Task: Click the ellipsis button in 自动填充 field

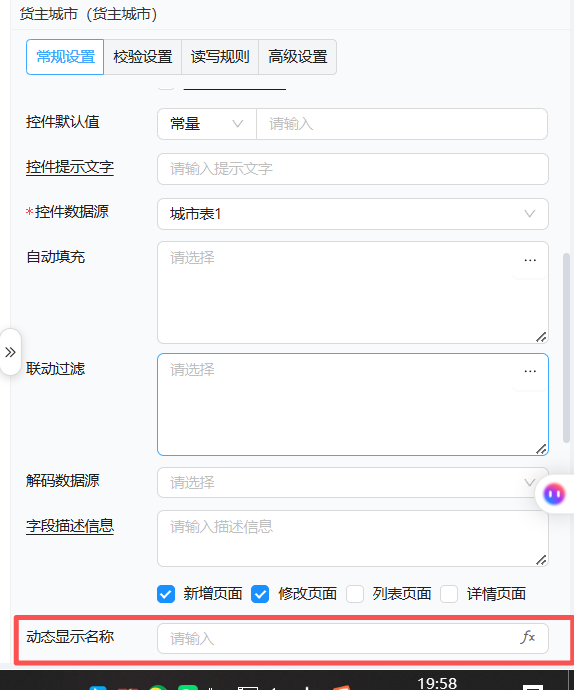Action: click(x=530, y=260)
